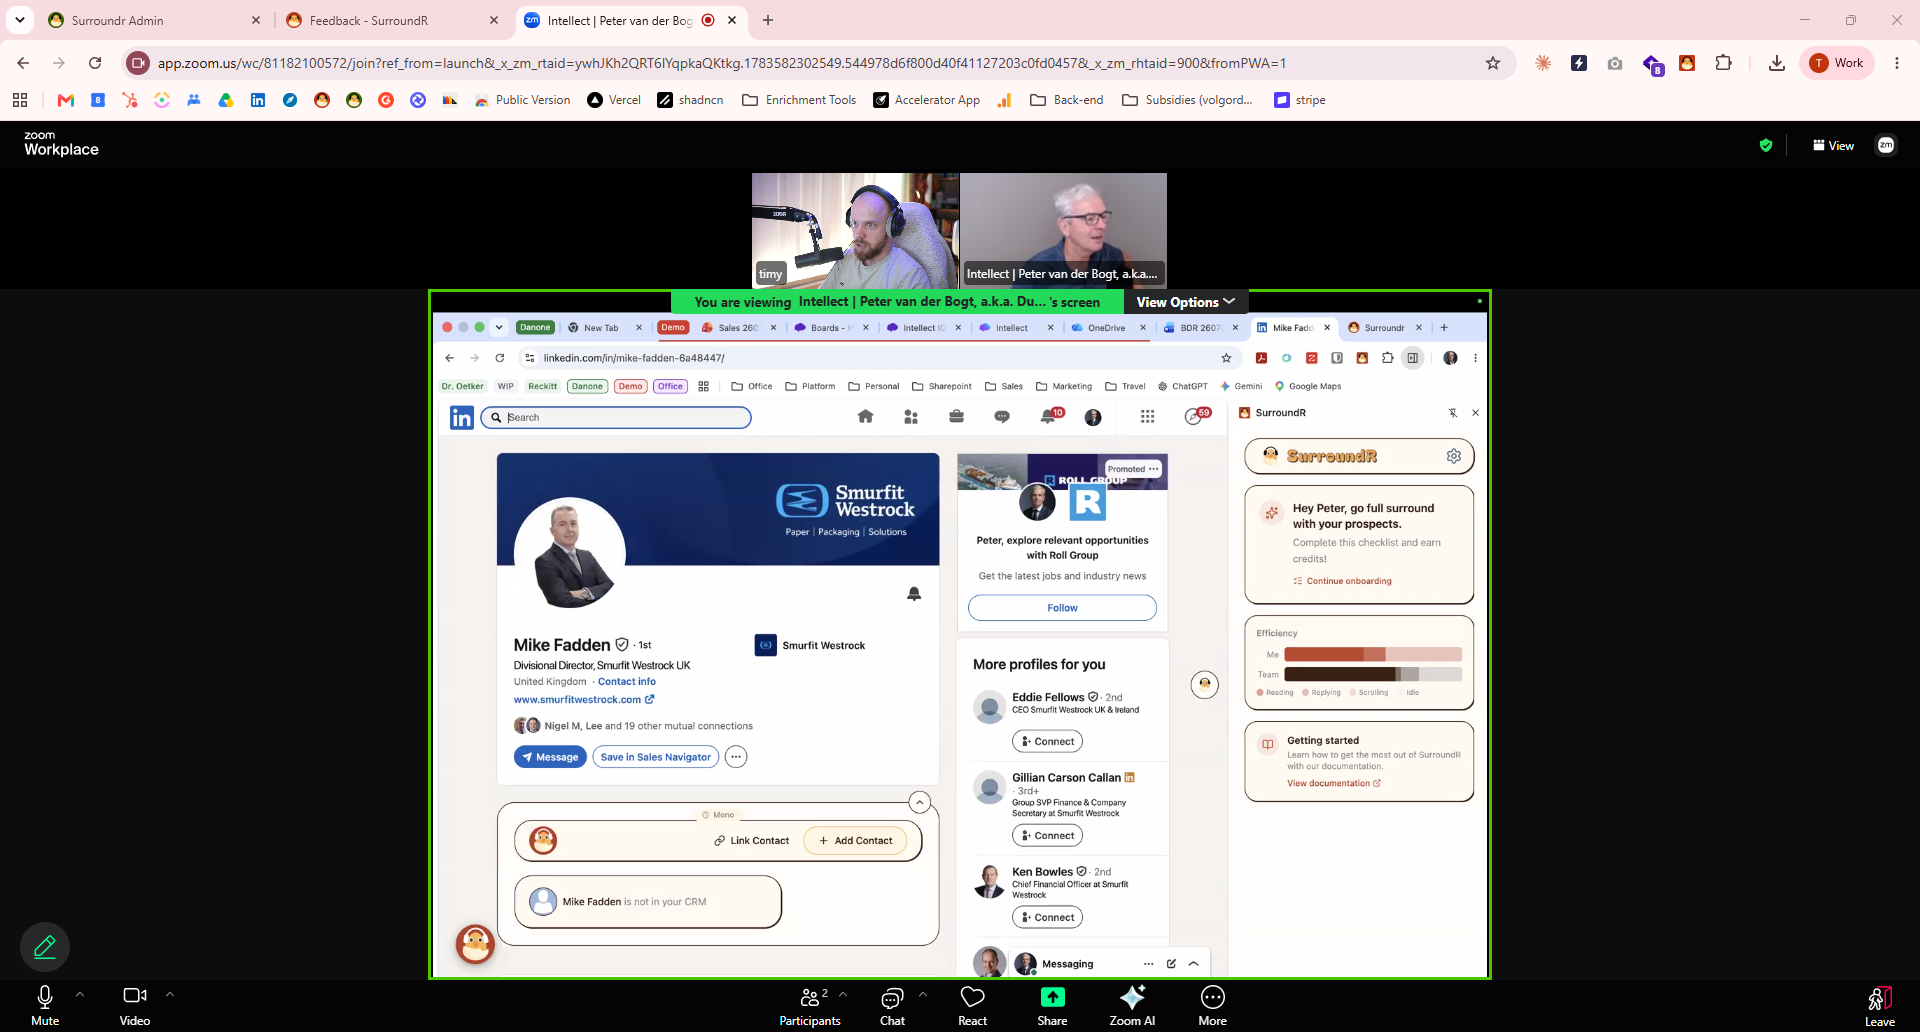This screenshot has width=1920, height=1032.
Task: Click the Link Contact button
Action: 752,841
